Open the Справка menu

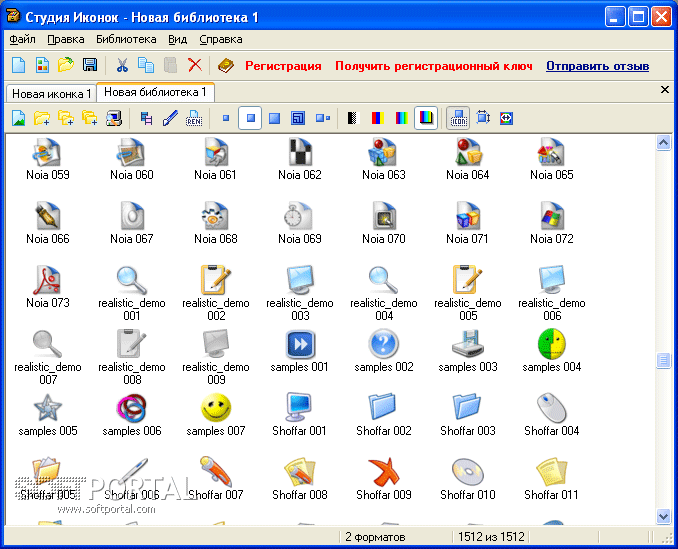click(x=221, y=39)
